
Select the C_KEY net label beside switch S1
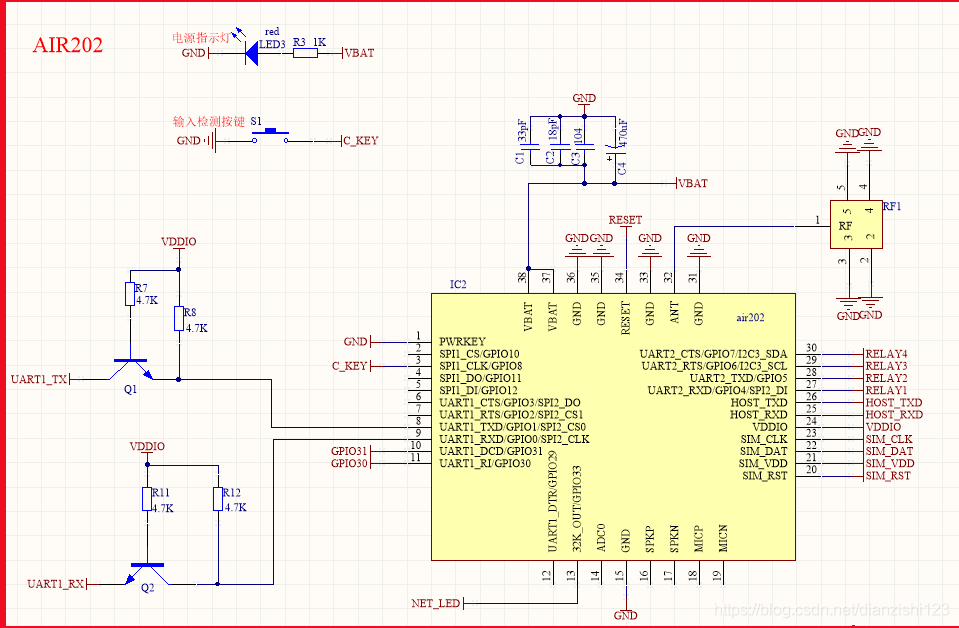[x=360, y=141]
